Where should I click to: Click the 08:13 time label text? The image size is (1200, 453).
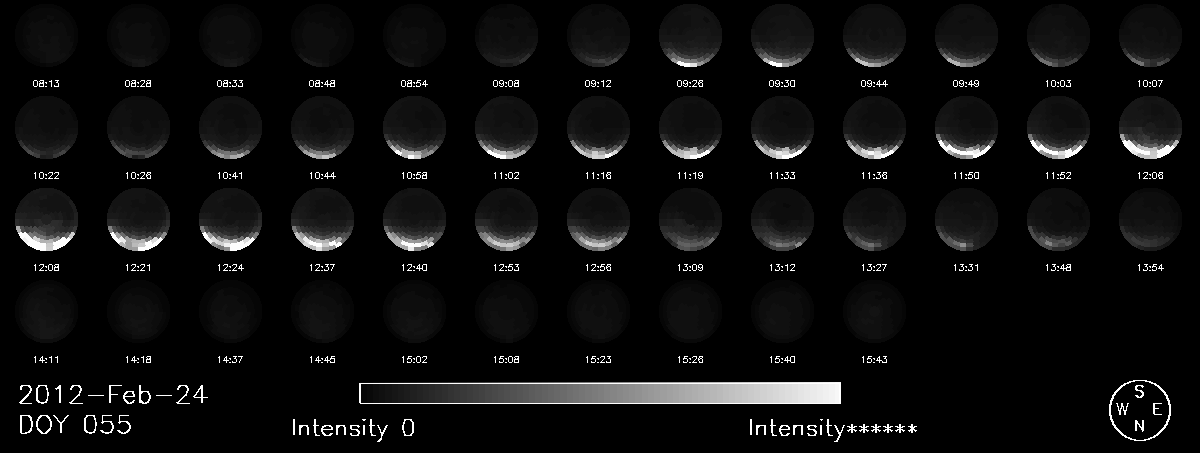tap(45, 83)
